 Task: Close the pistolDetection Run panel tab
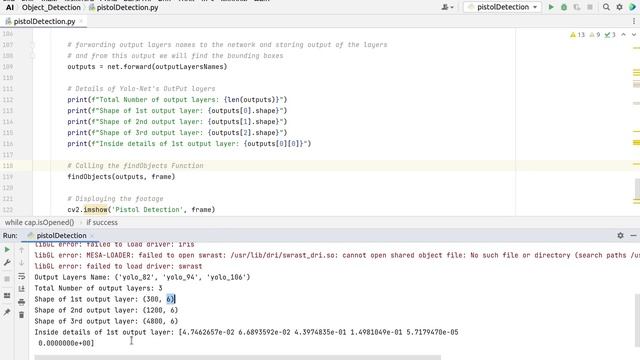click(92, 236)
